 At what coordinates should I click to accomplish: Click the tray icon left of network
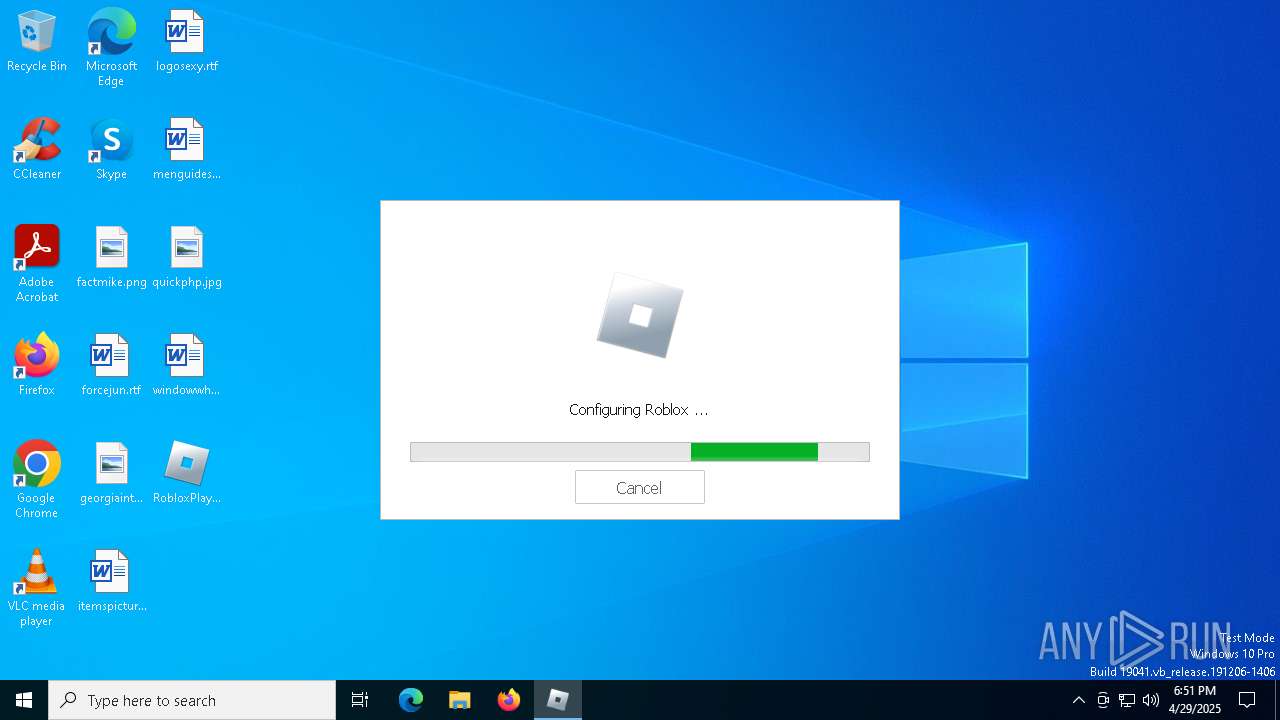coord(1103,700)
